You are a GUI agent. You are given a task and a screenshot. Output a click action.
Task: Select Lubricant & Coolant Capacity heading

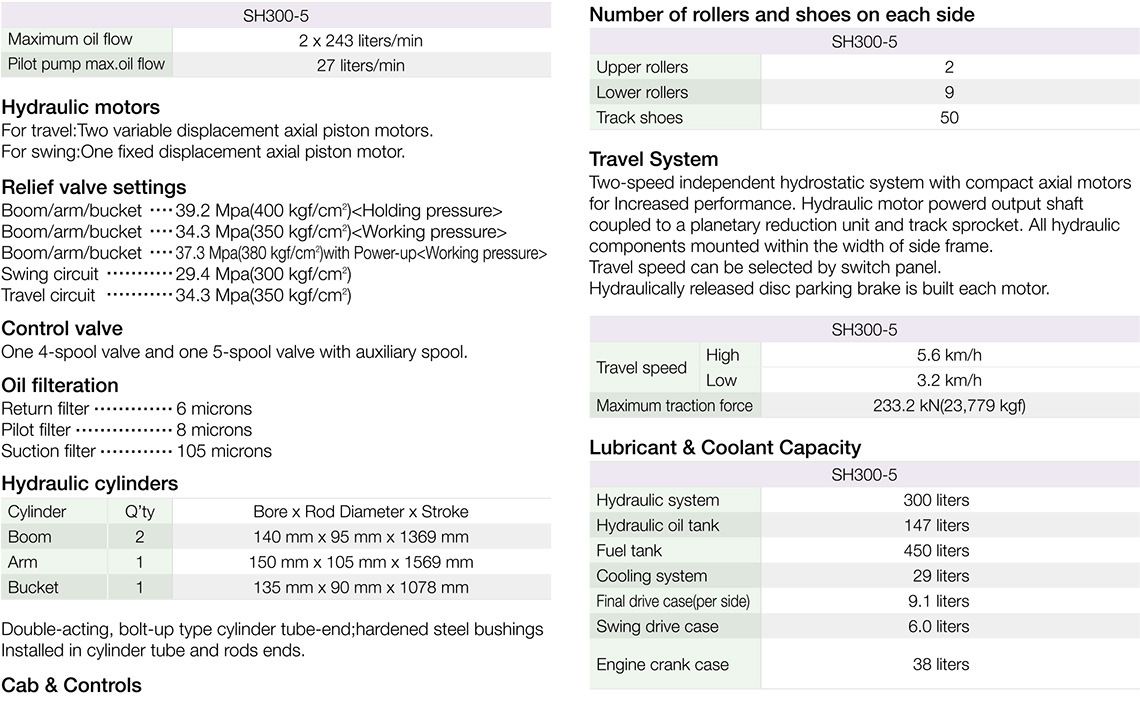pos(725,447)
